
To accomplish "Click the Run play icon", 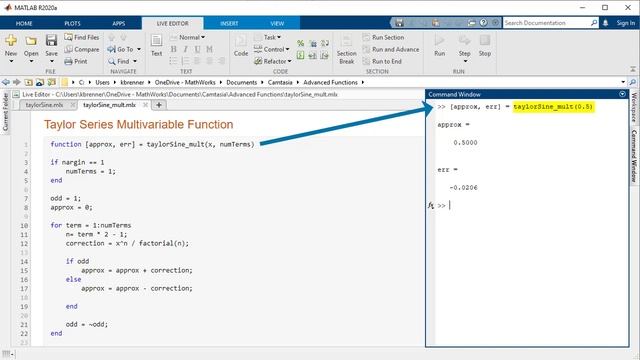I will click(440, 40).
